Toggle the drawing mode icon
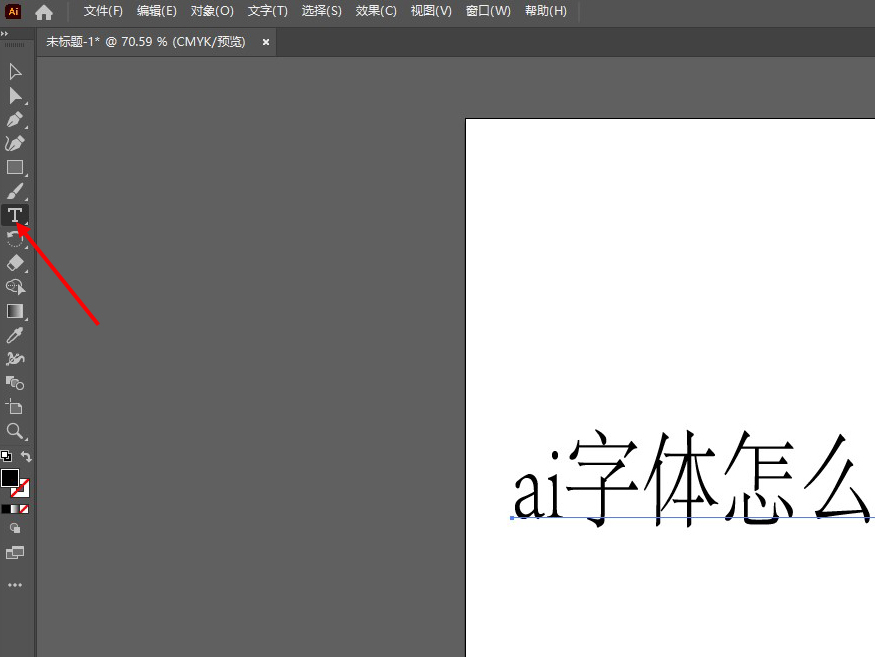875x657 pixels. pos(15,528)
